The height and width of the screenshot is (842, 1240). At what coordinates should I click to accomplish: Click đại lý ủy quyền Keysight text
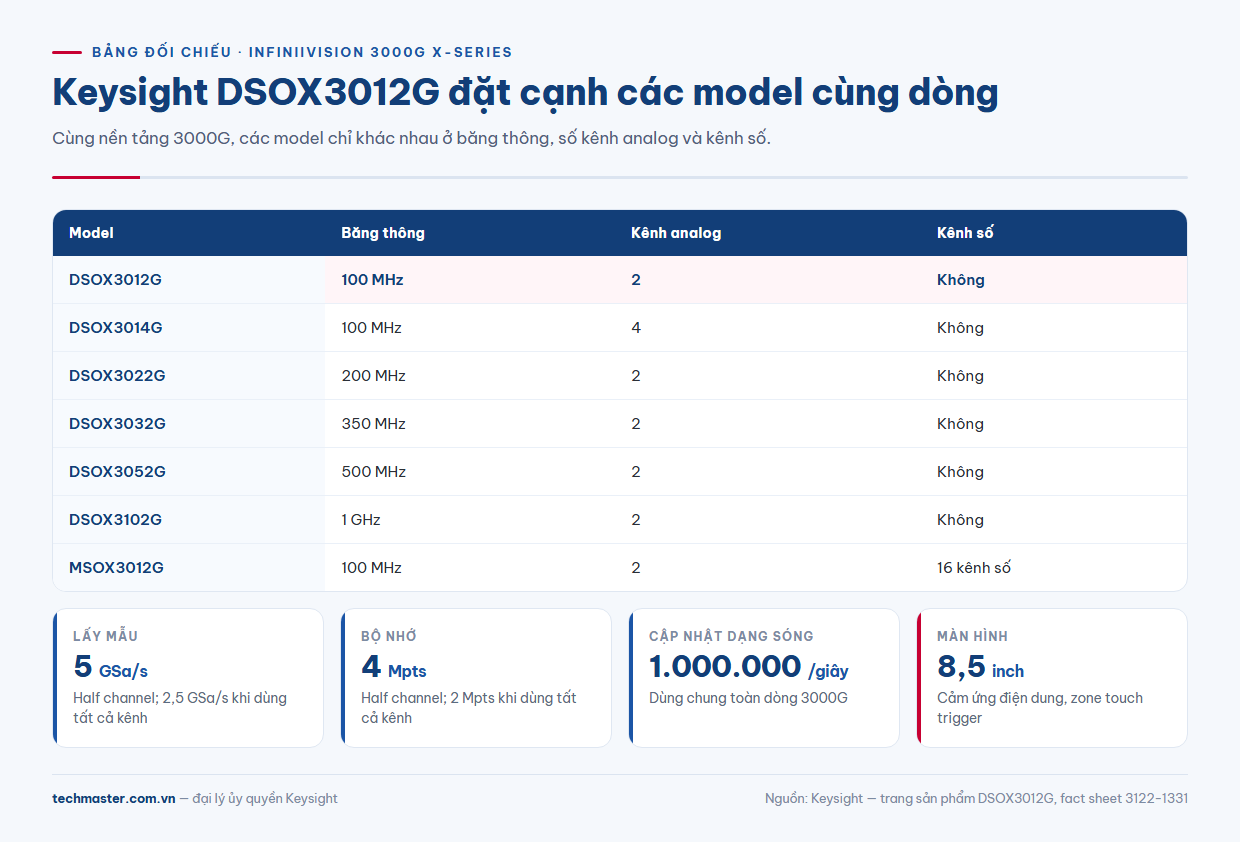coord(265,798)
